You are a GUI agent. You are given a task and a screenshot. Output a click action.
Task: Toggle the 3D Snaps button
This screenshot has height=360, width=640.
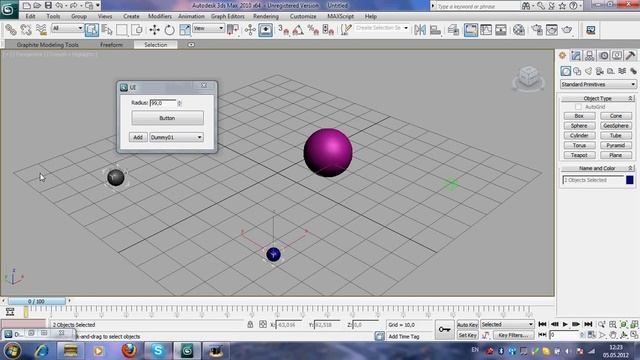283,29
